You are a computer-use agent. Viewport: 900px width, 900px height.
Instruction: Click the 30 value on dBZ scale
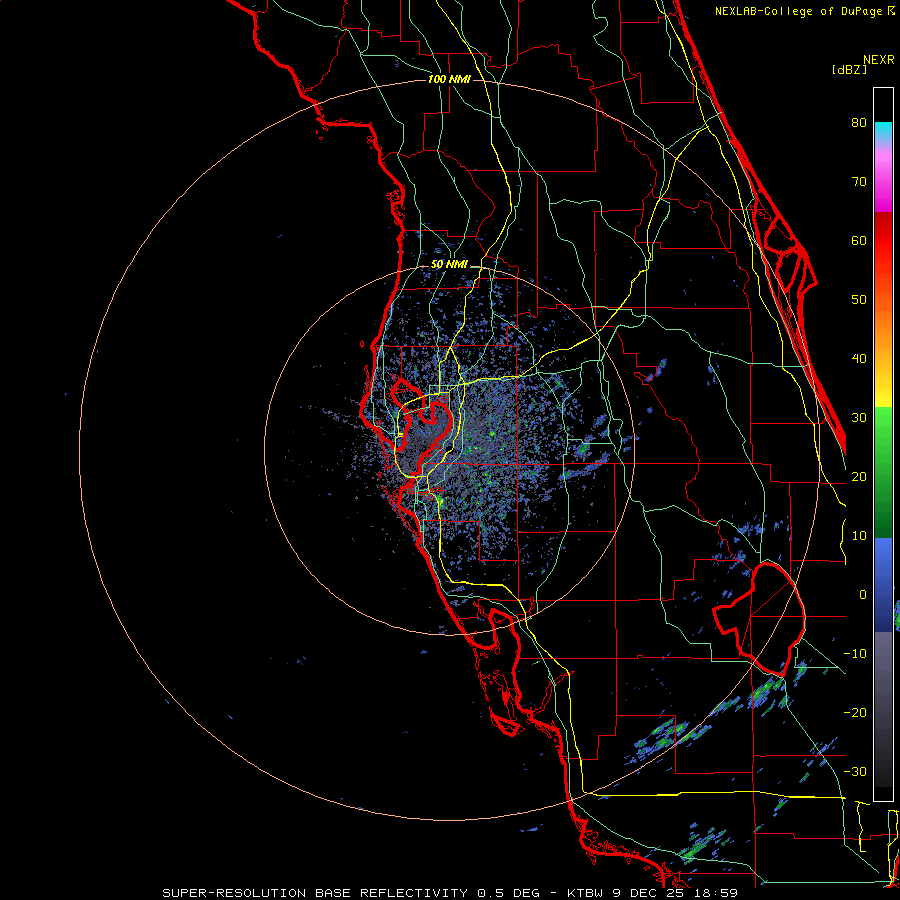[x=859, y=418]
